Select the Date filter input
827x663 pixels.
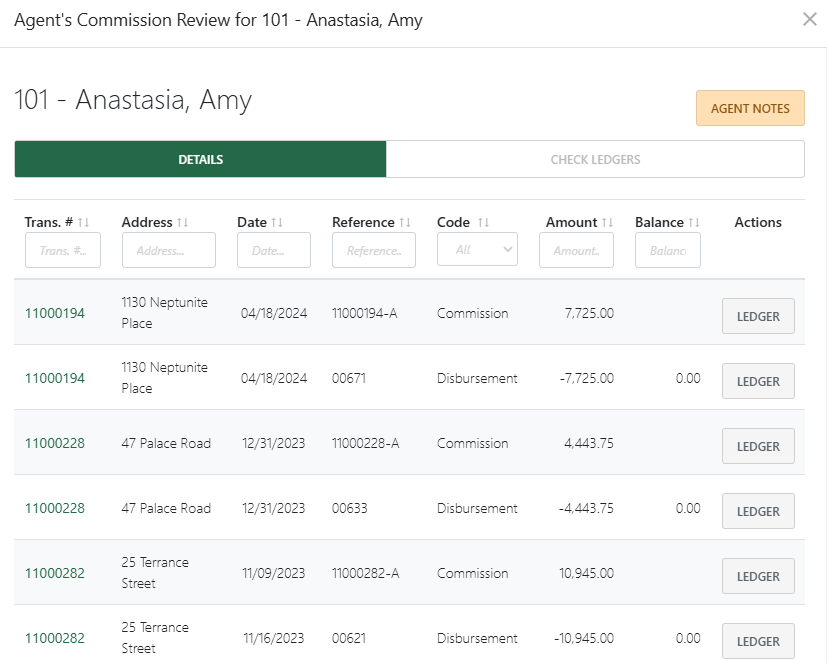pyautogui.click(x=274, y=250)
